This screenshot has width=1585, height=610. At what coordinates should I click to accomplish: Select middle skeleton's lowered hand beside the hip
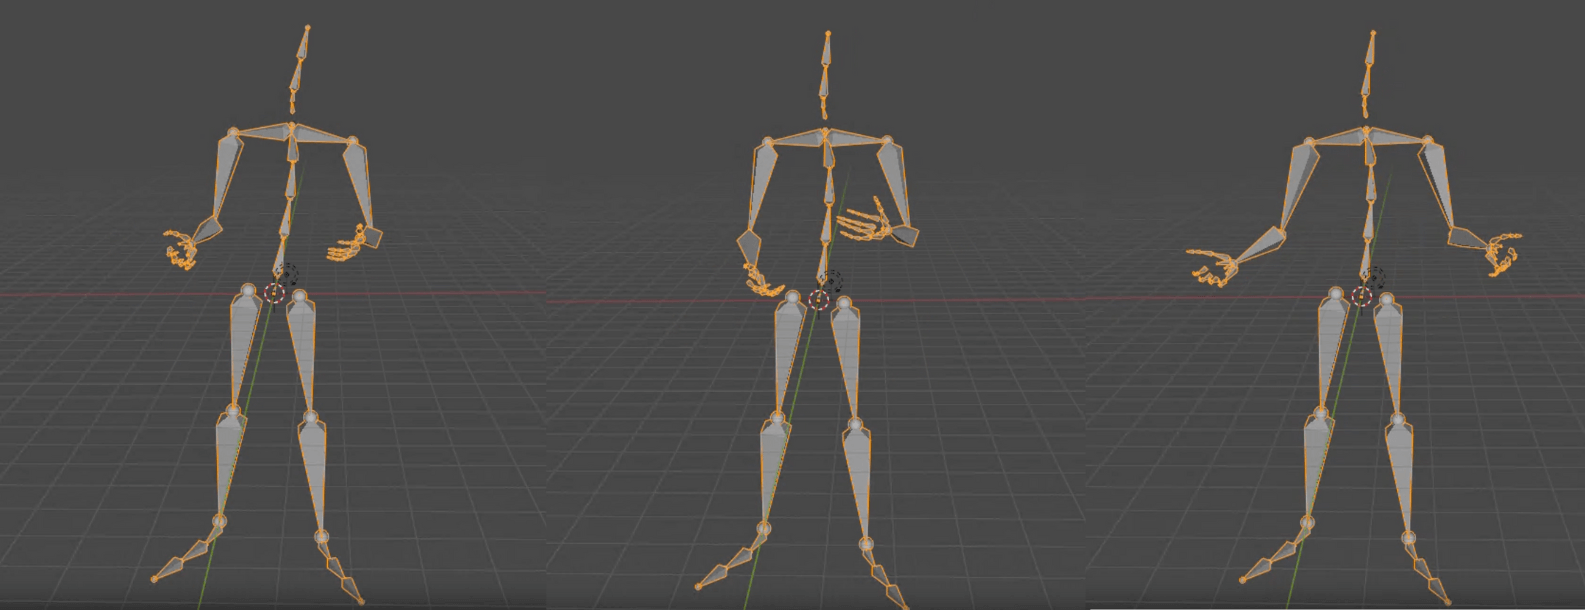765,281
